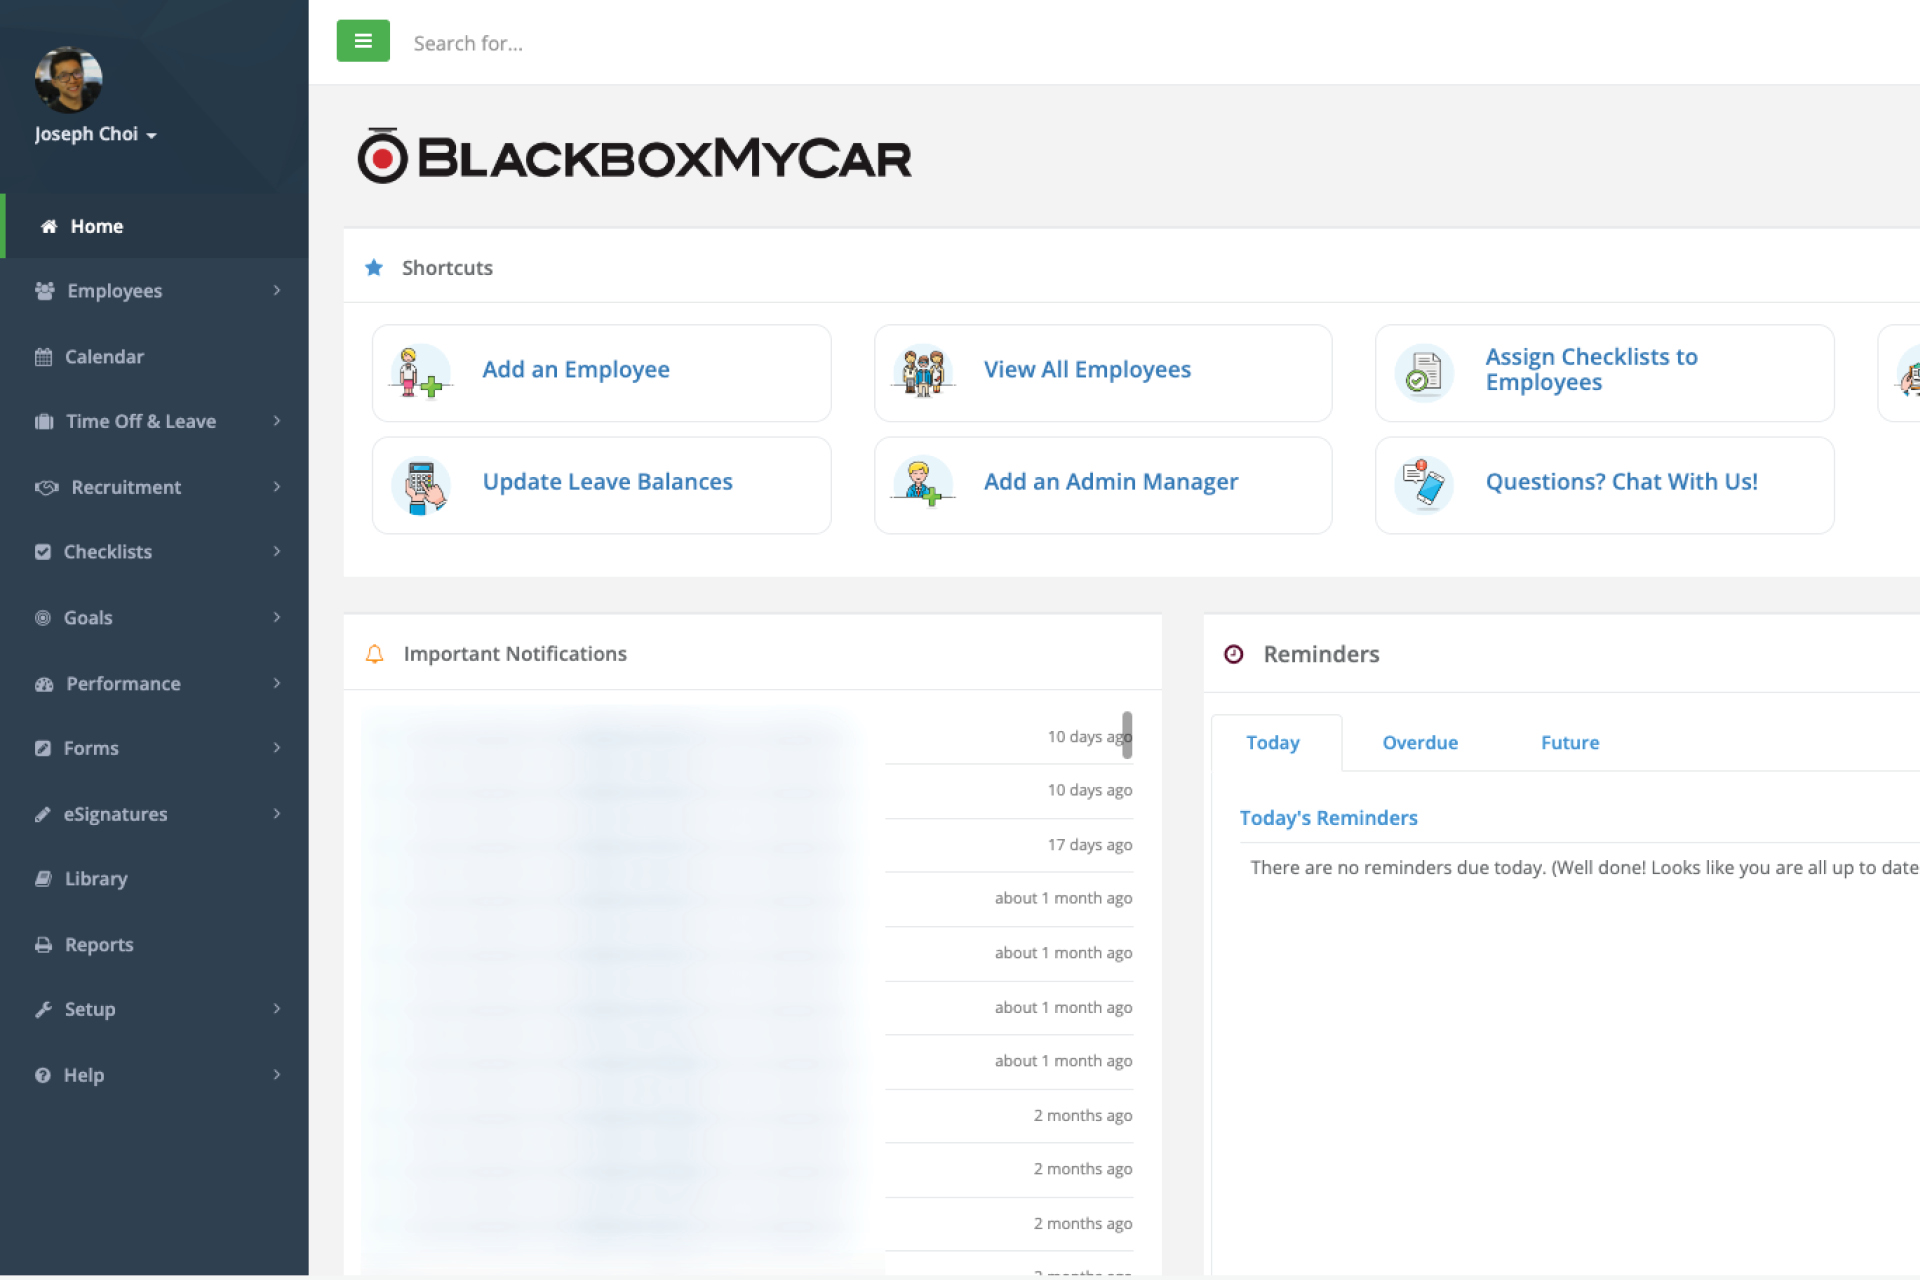The width and height of the screenshot is (1920, 1280).
Task: Click the Today's Reminders heading
Action: click(x=1328, y=818)
